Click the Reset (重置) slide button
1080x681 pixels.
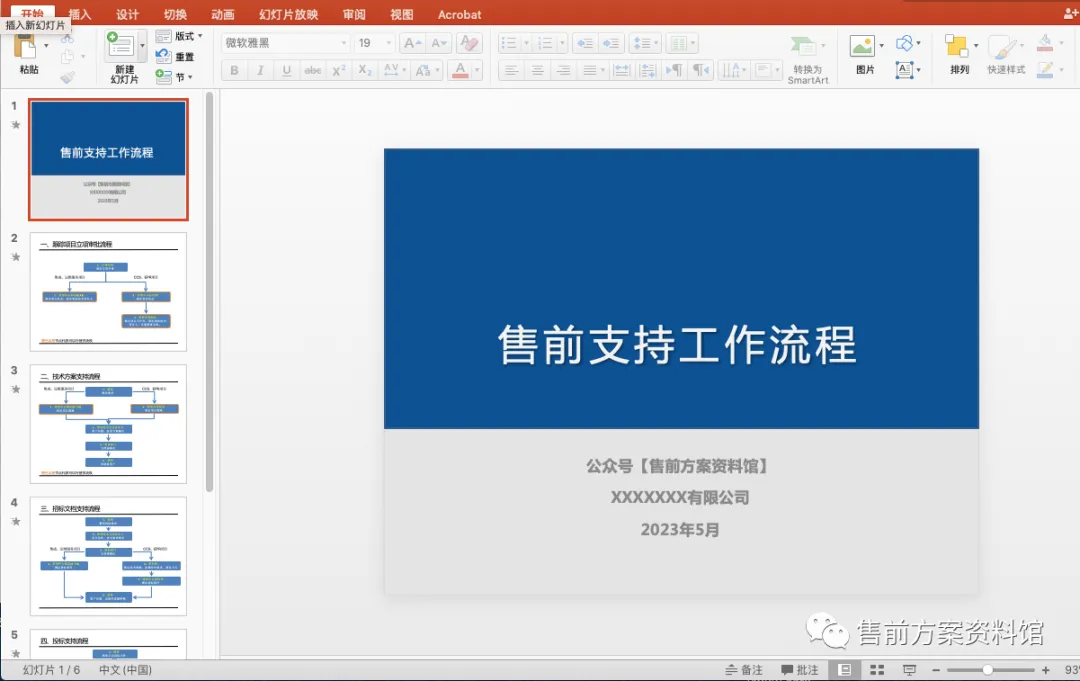tap(175, 56)
